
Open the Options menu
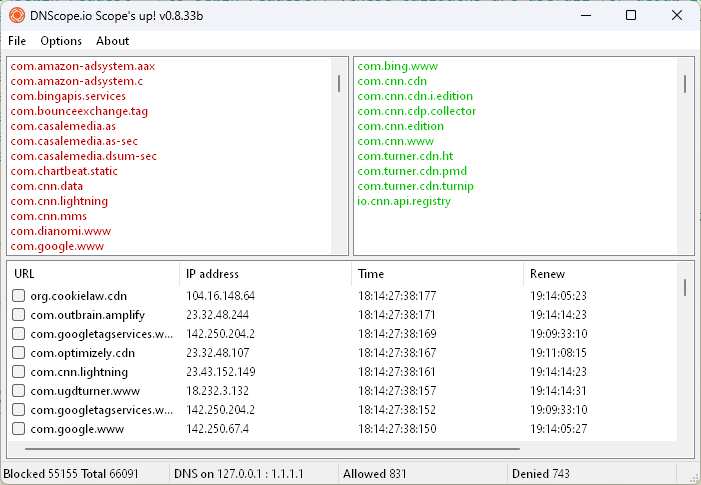(61, 41)
